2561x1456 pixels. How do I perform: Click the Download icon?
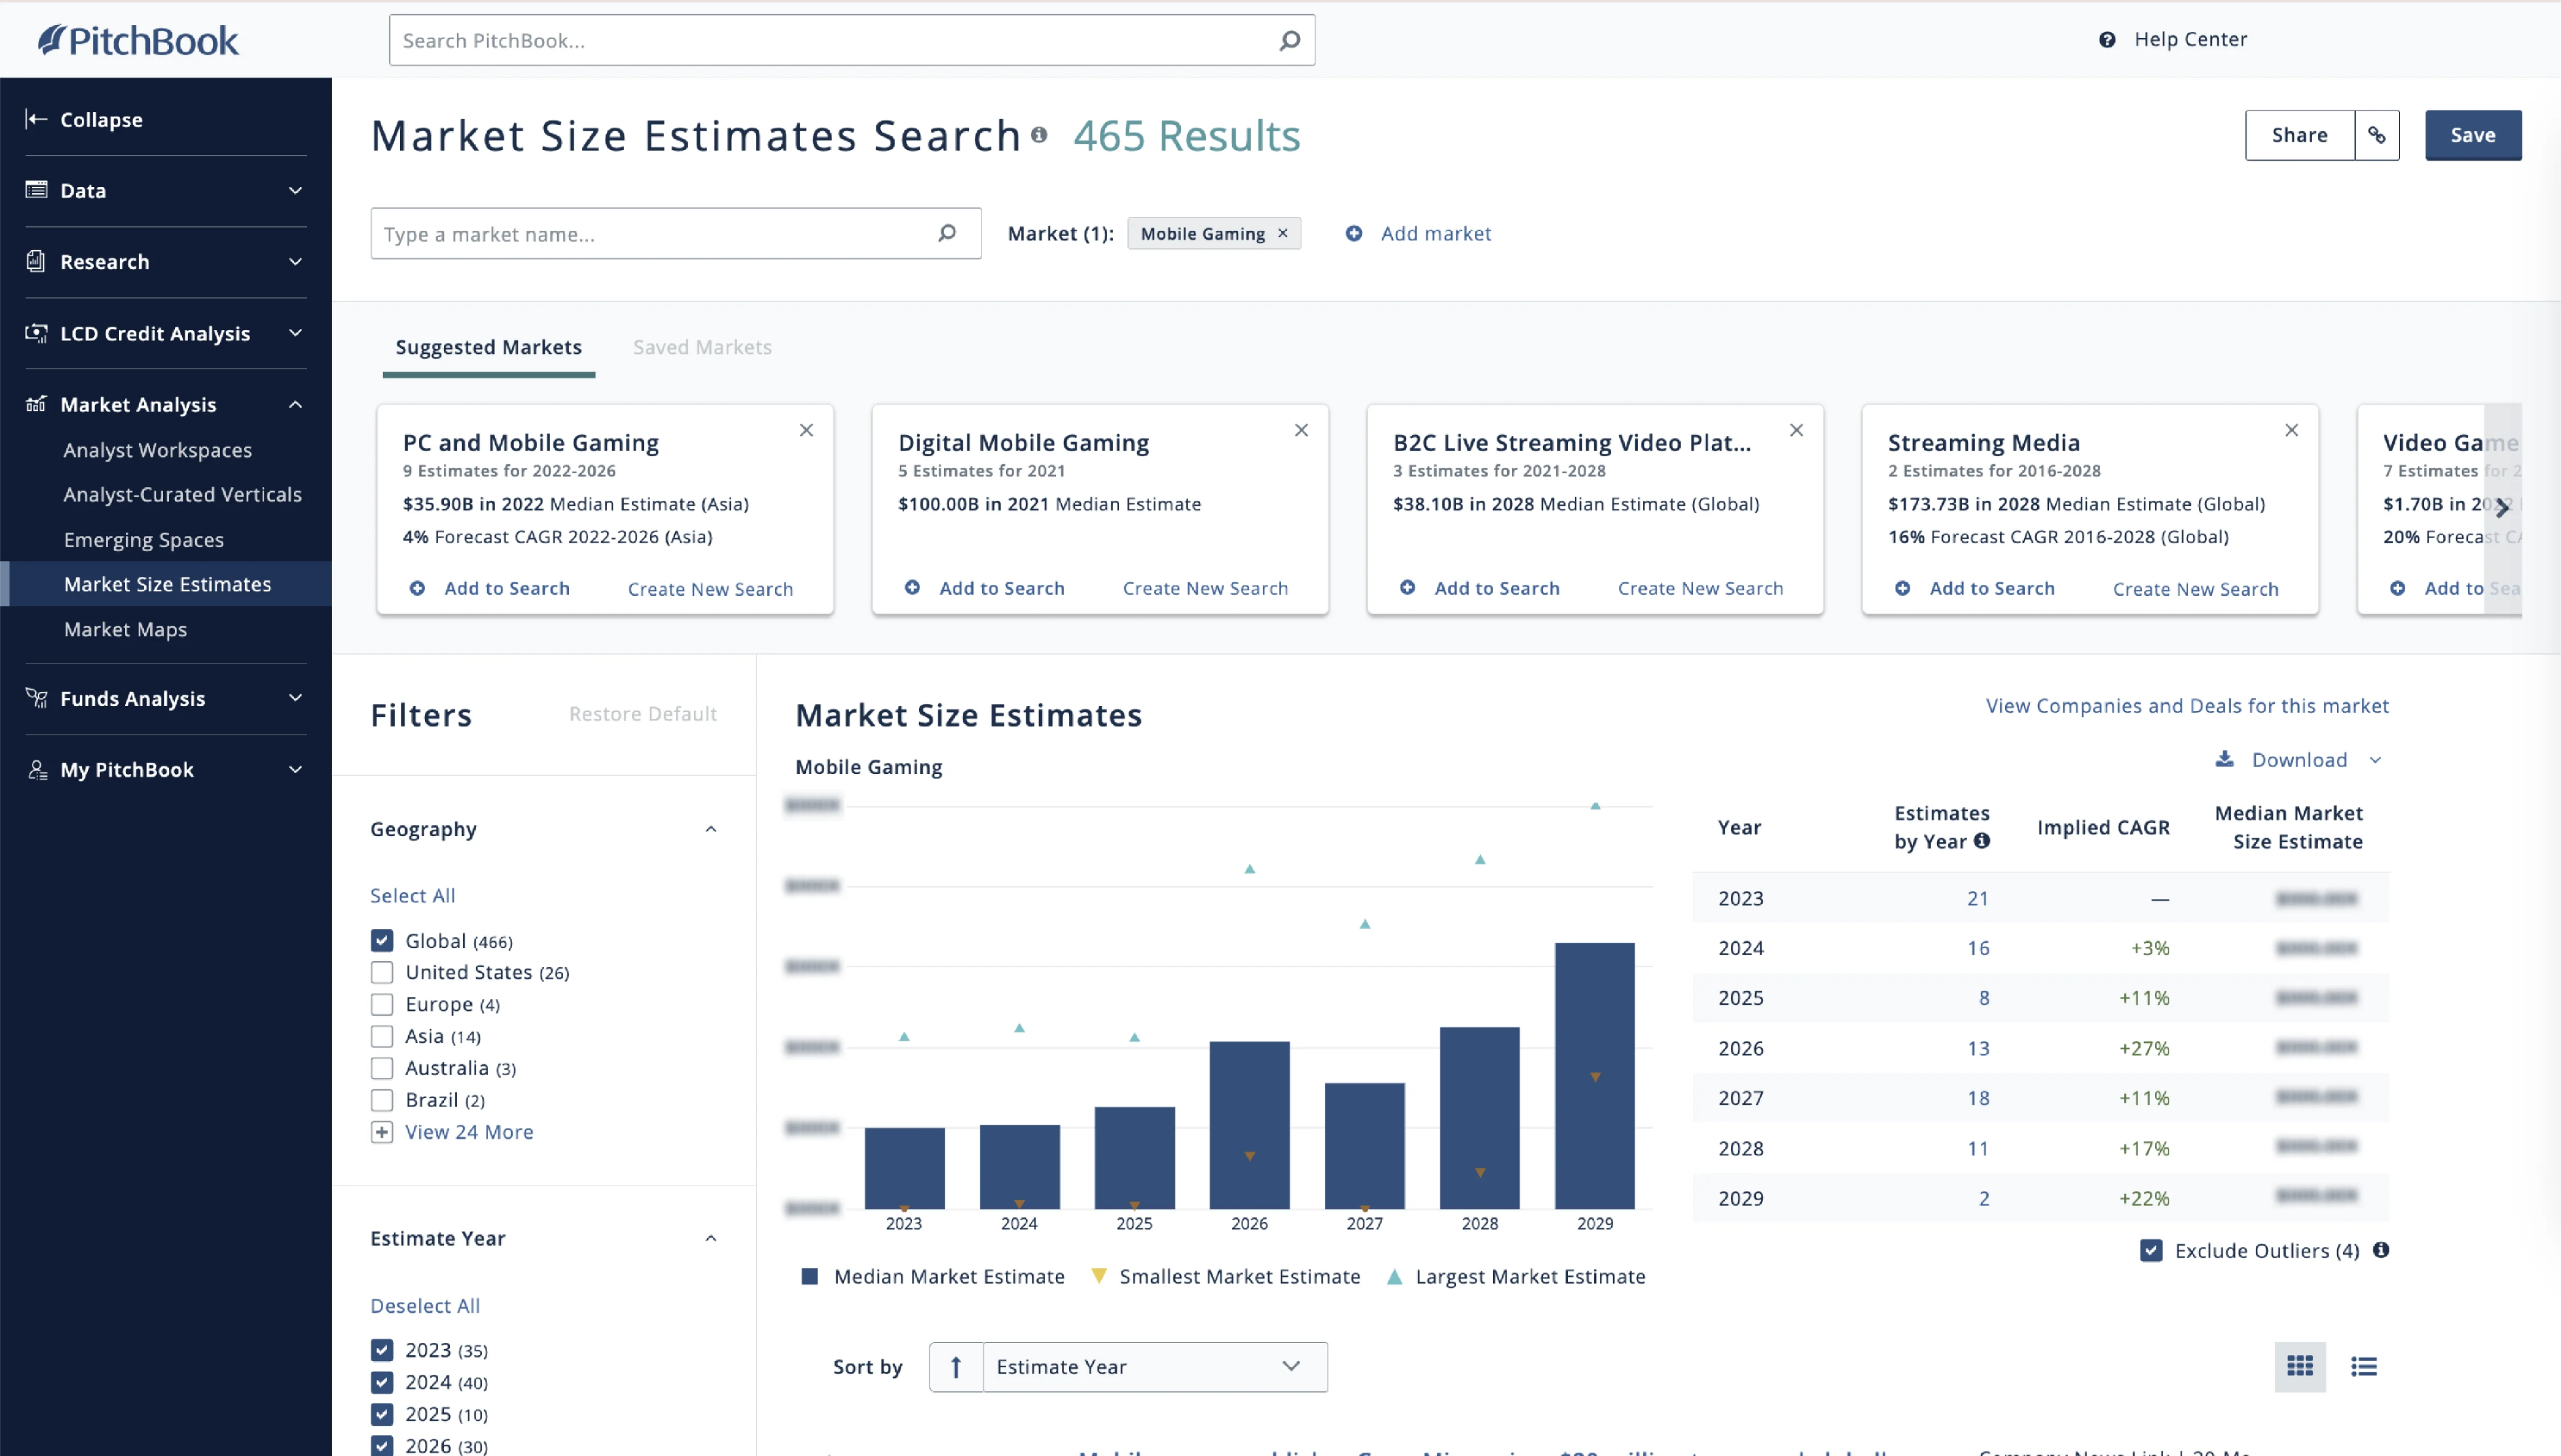[2224, 759]
